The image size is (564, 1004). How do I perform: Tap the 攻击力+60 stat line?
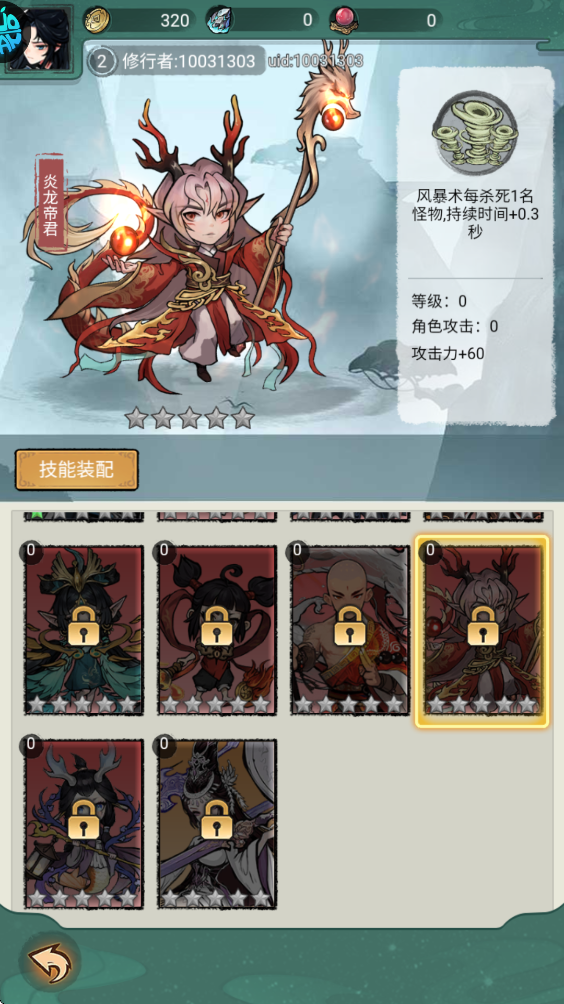point(448,353)
